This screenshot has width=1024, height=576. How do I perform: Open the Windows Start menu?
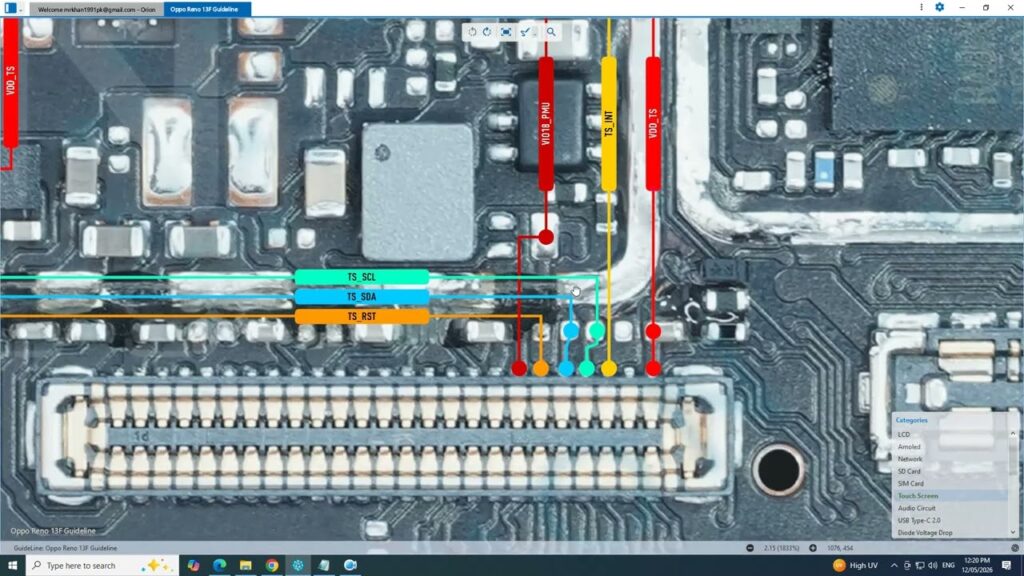pyautogui.click(x=12, y=566)
